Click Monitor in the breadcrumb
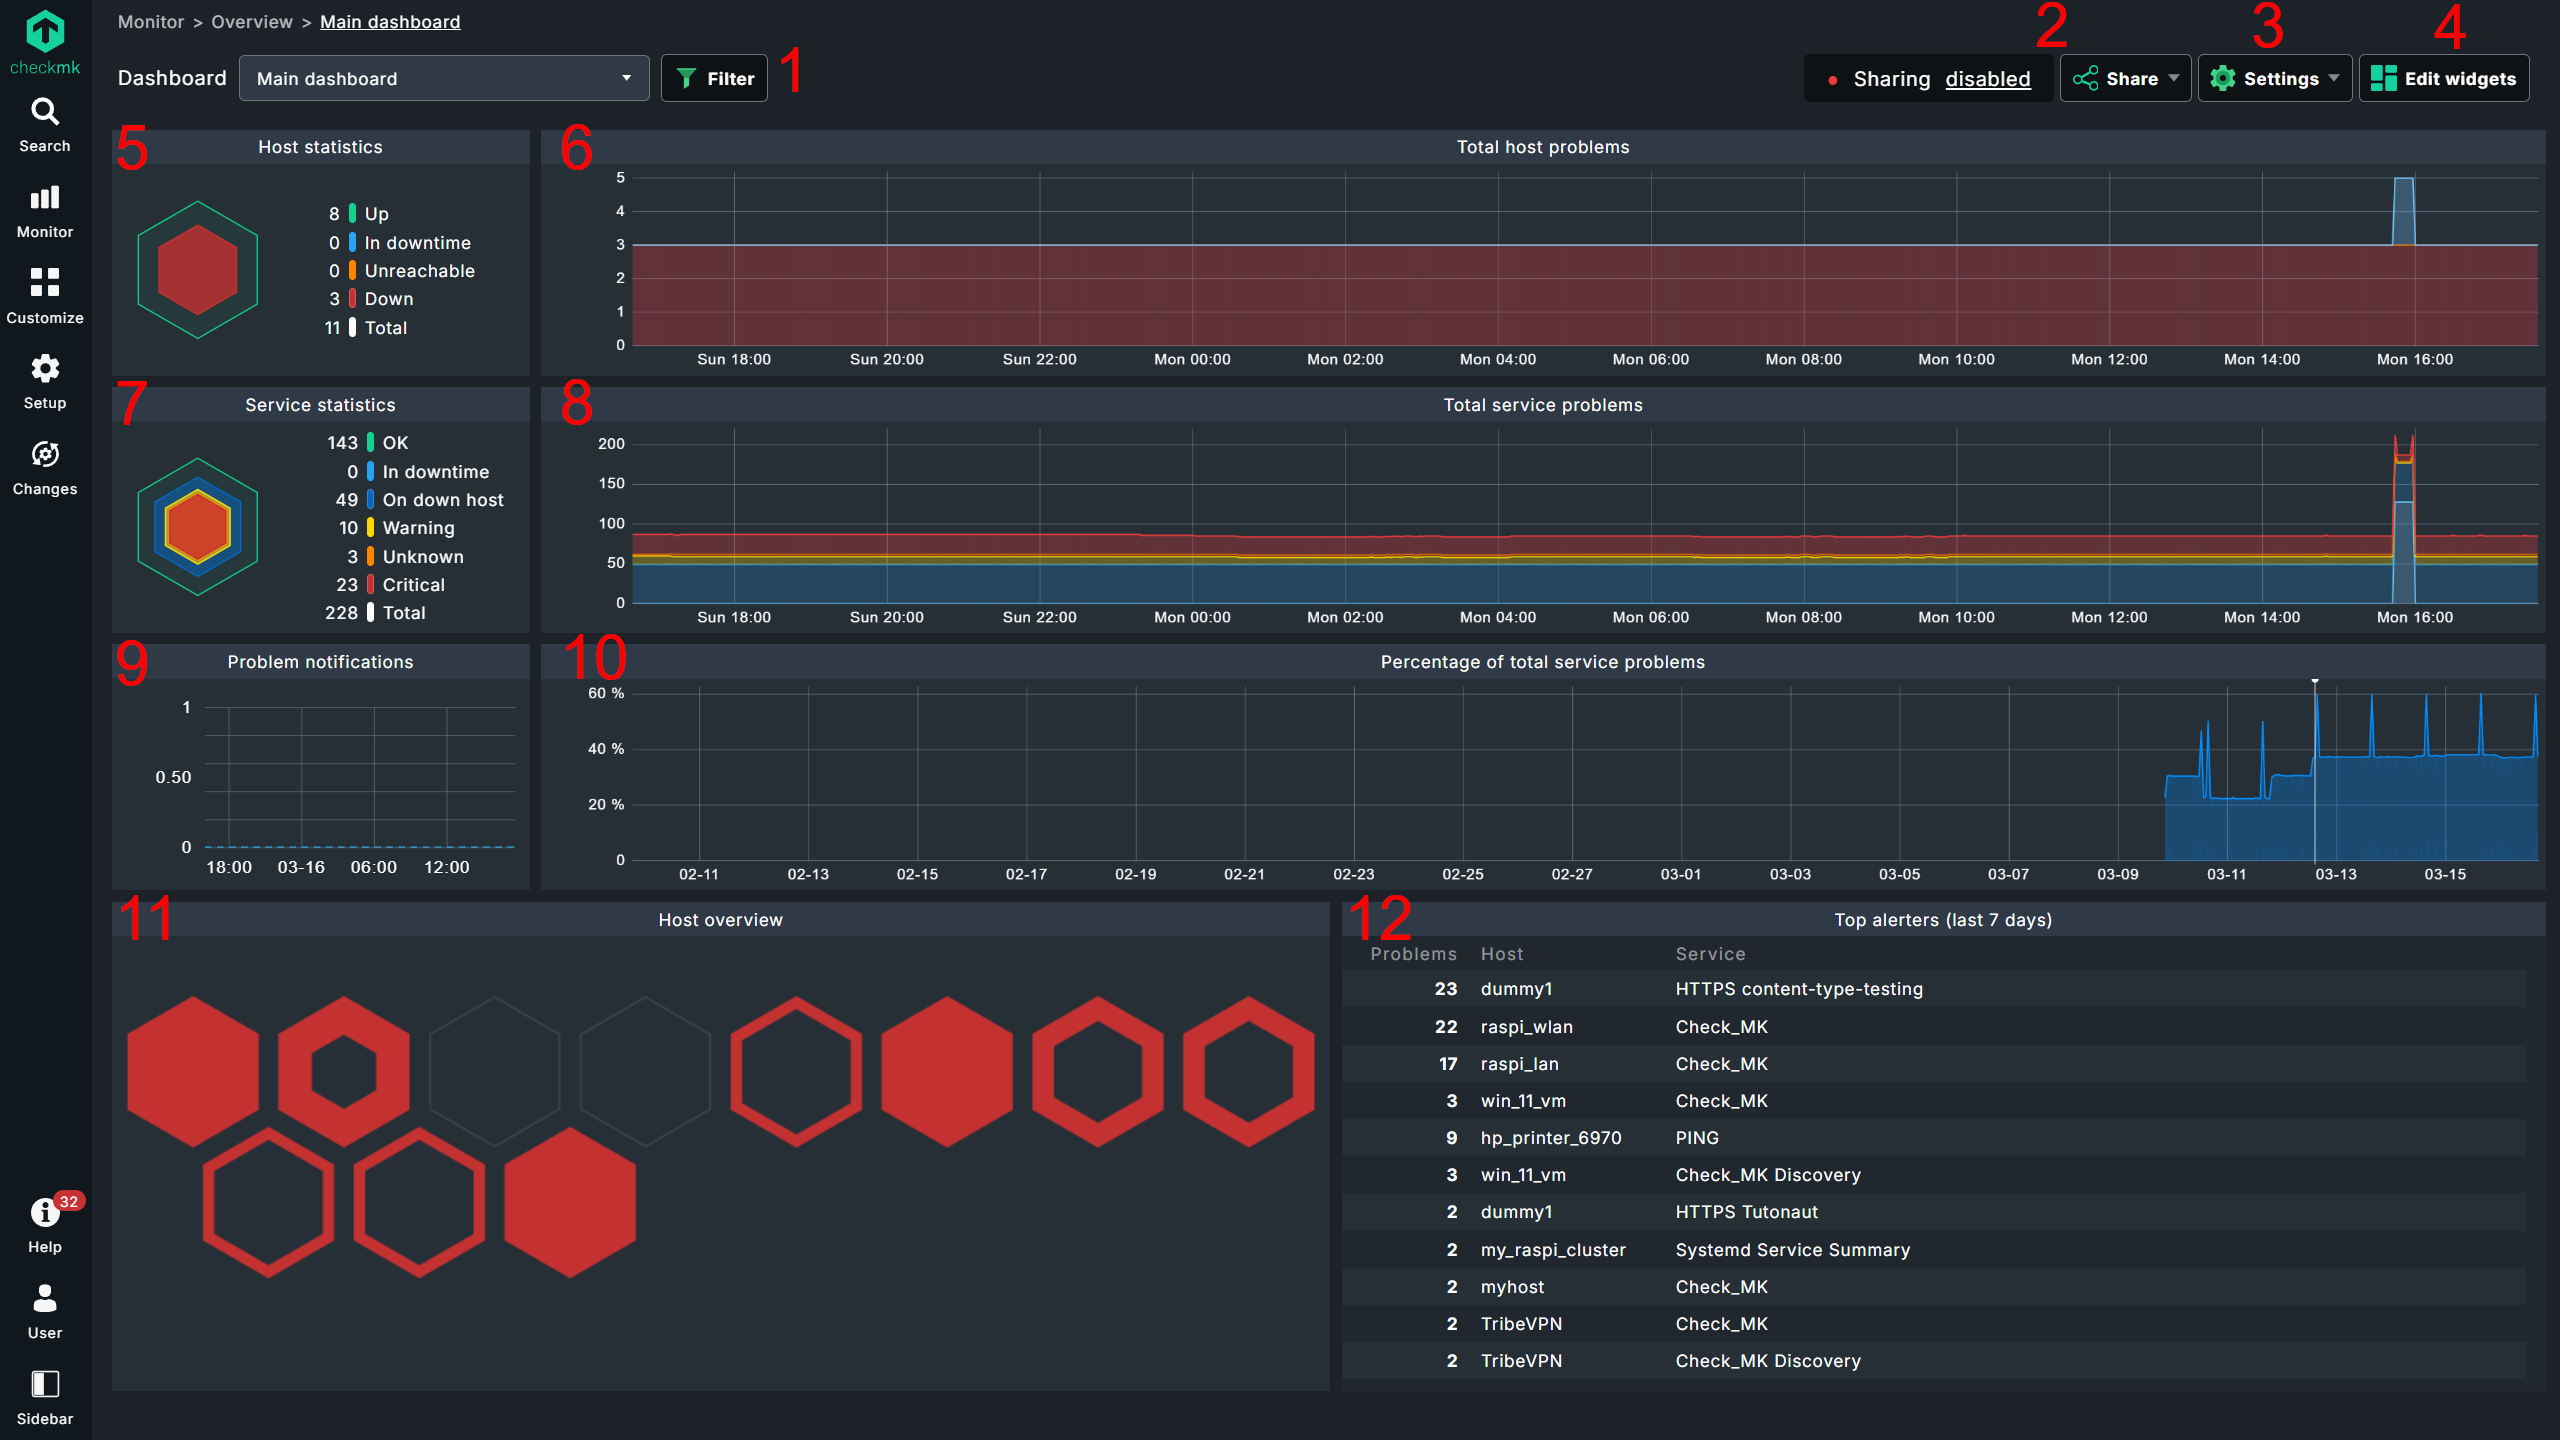 [151, 22]
